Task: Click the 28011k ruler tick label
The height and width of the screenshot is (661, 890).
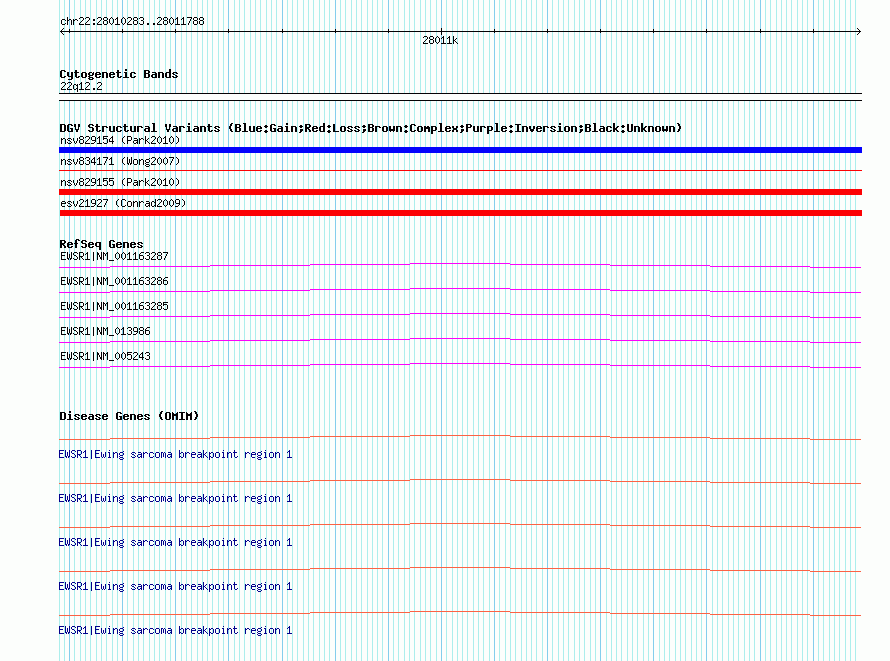Action: tap(440, 40)
